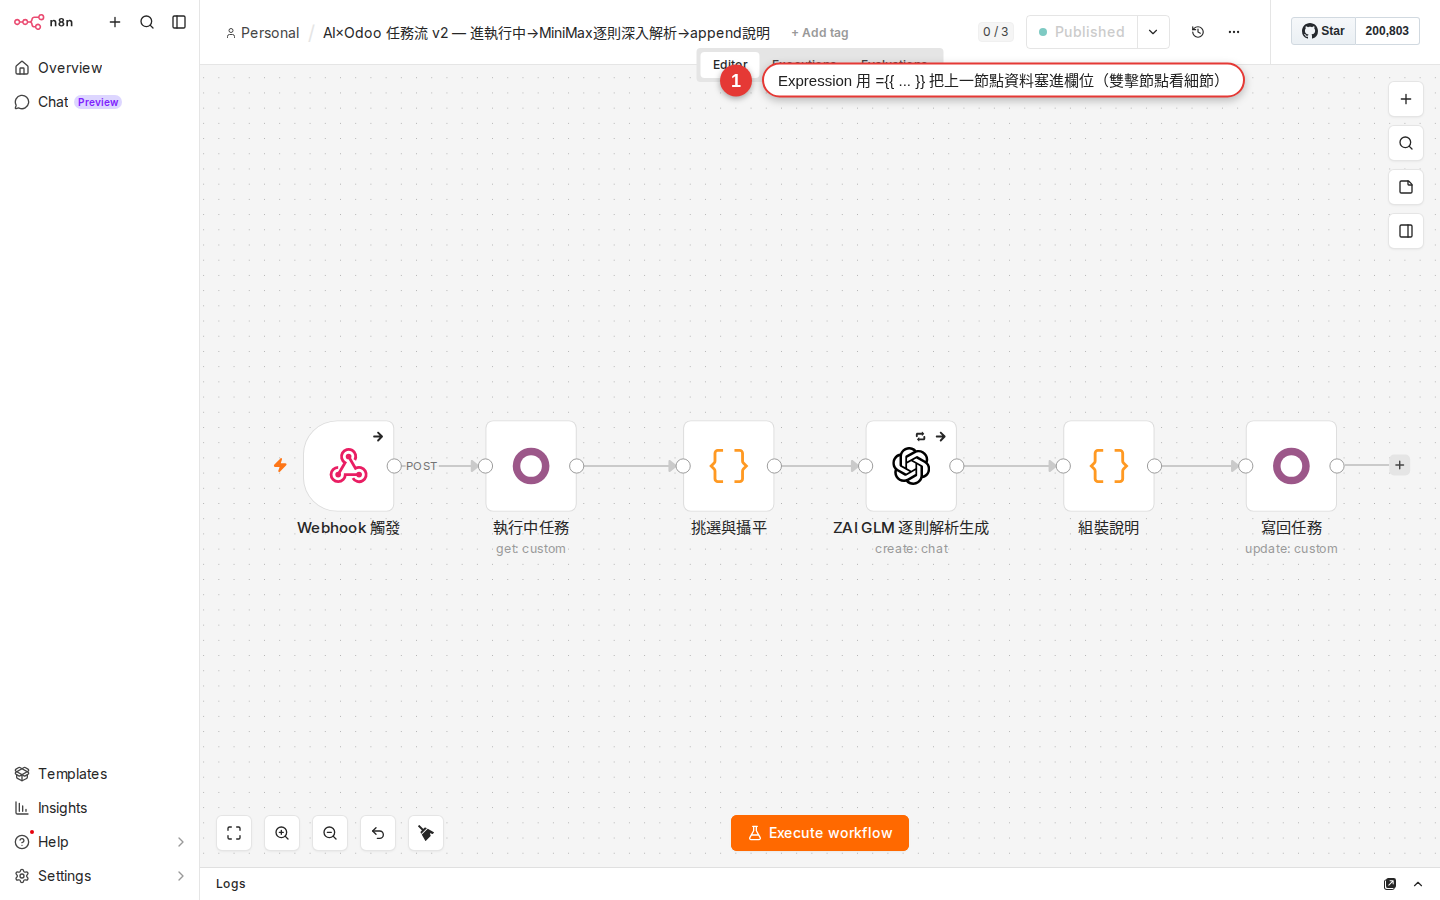Collapse the left sidebar panel
Image resolution: width=1440 pixels, height=900 pixels.
tap(179, 22)
